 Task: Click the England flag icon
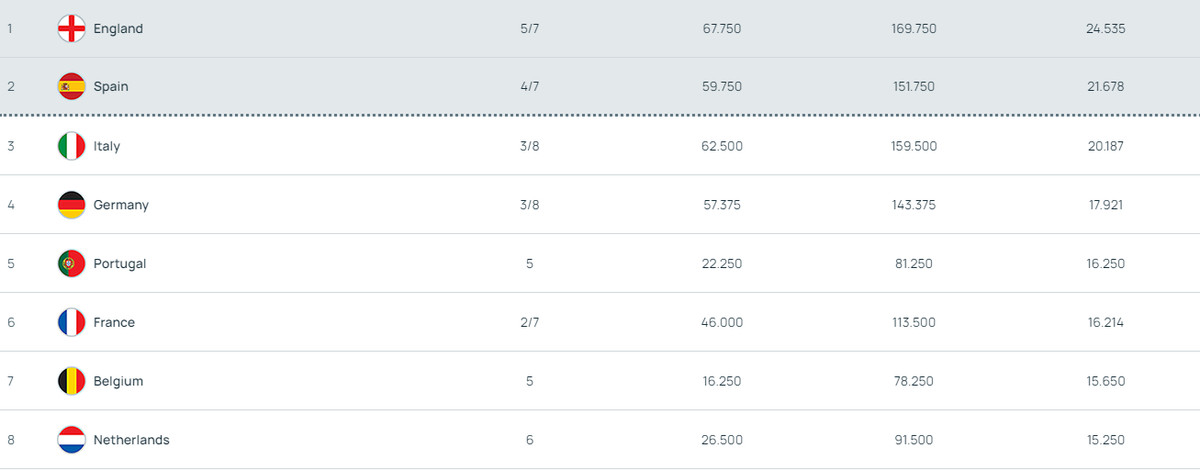pos(71,29)
